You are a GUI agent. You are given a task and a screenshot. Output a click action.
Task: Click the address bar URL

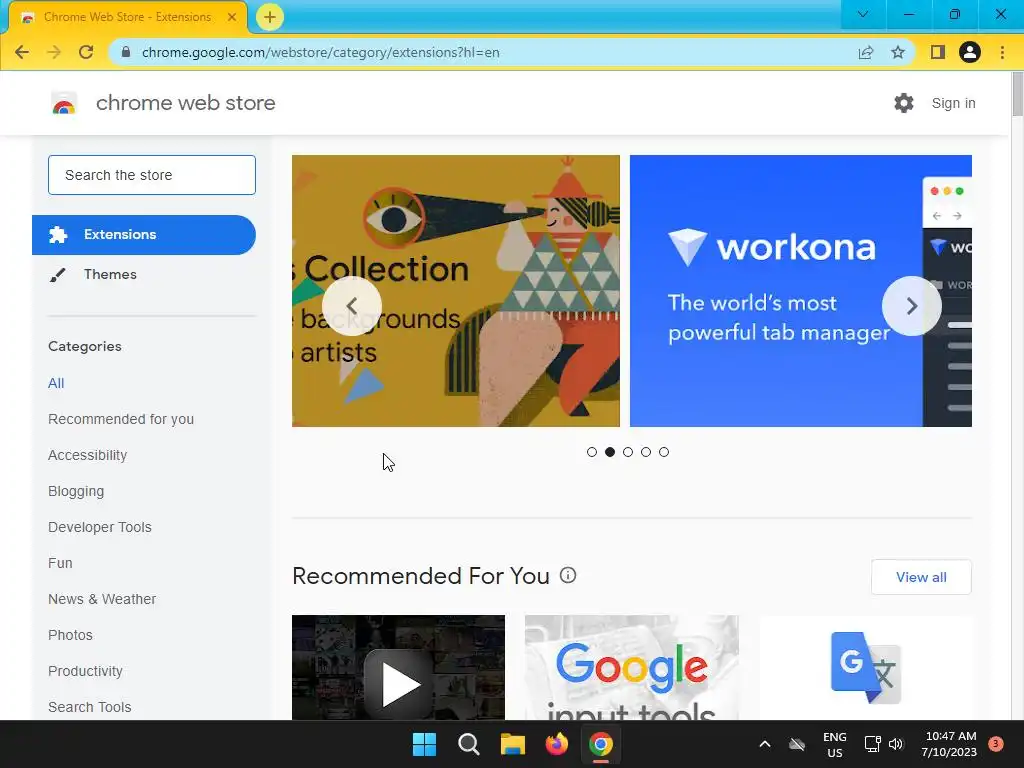point(320,52)
